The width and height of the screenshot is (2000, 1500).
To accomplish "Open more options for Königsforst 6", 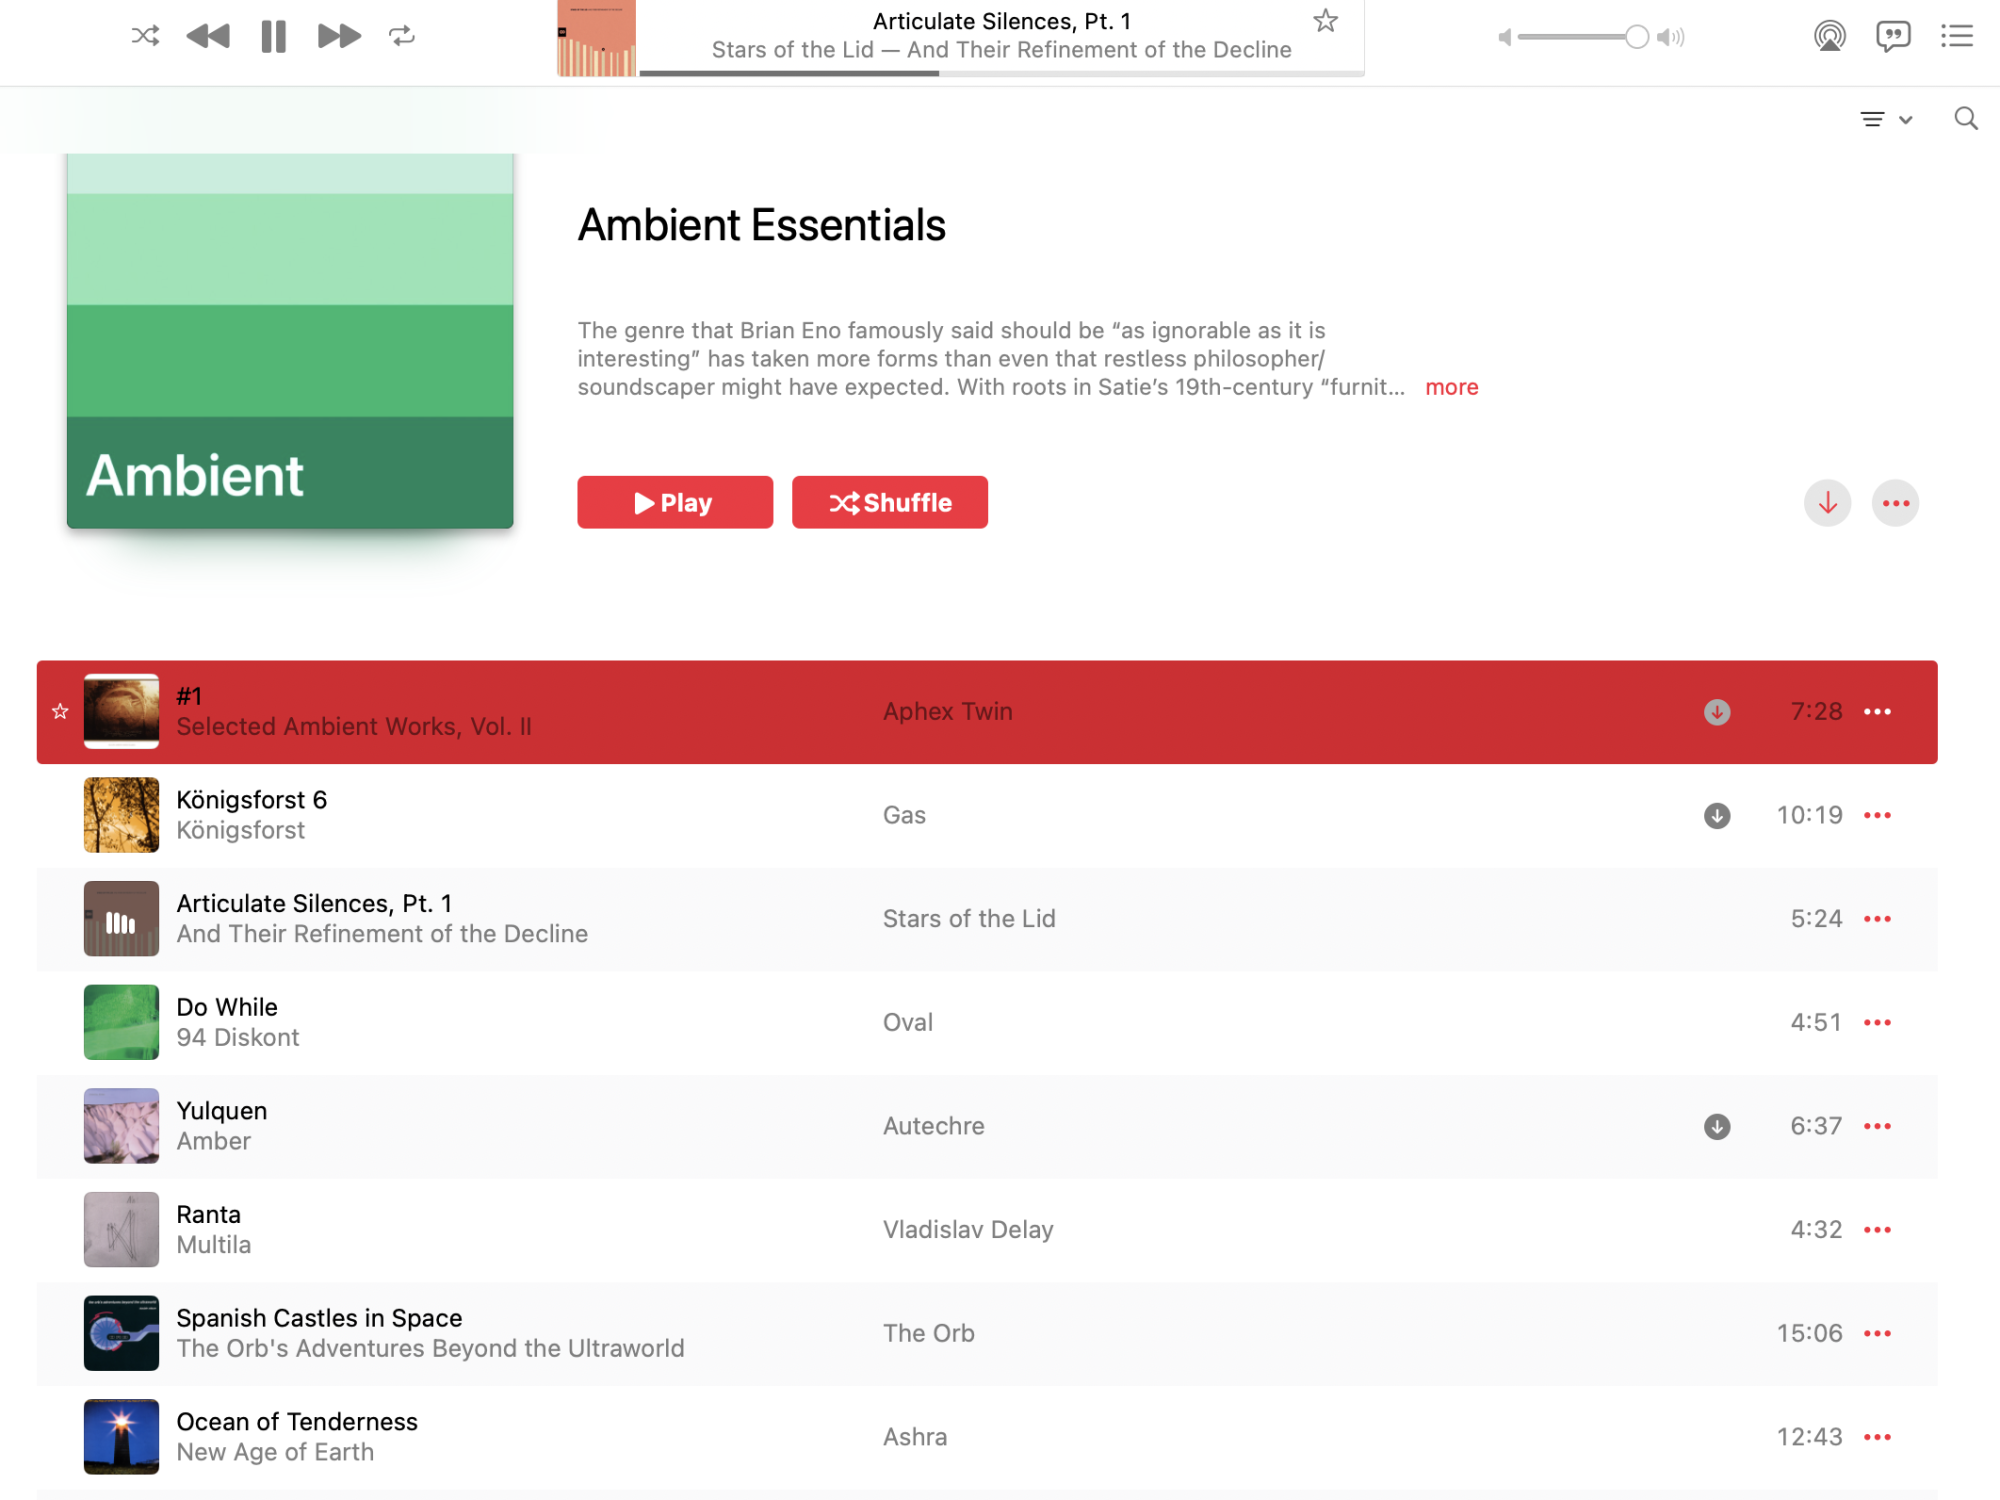I will click(1878, 816).
